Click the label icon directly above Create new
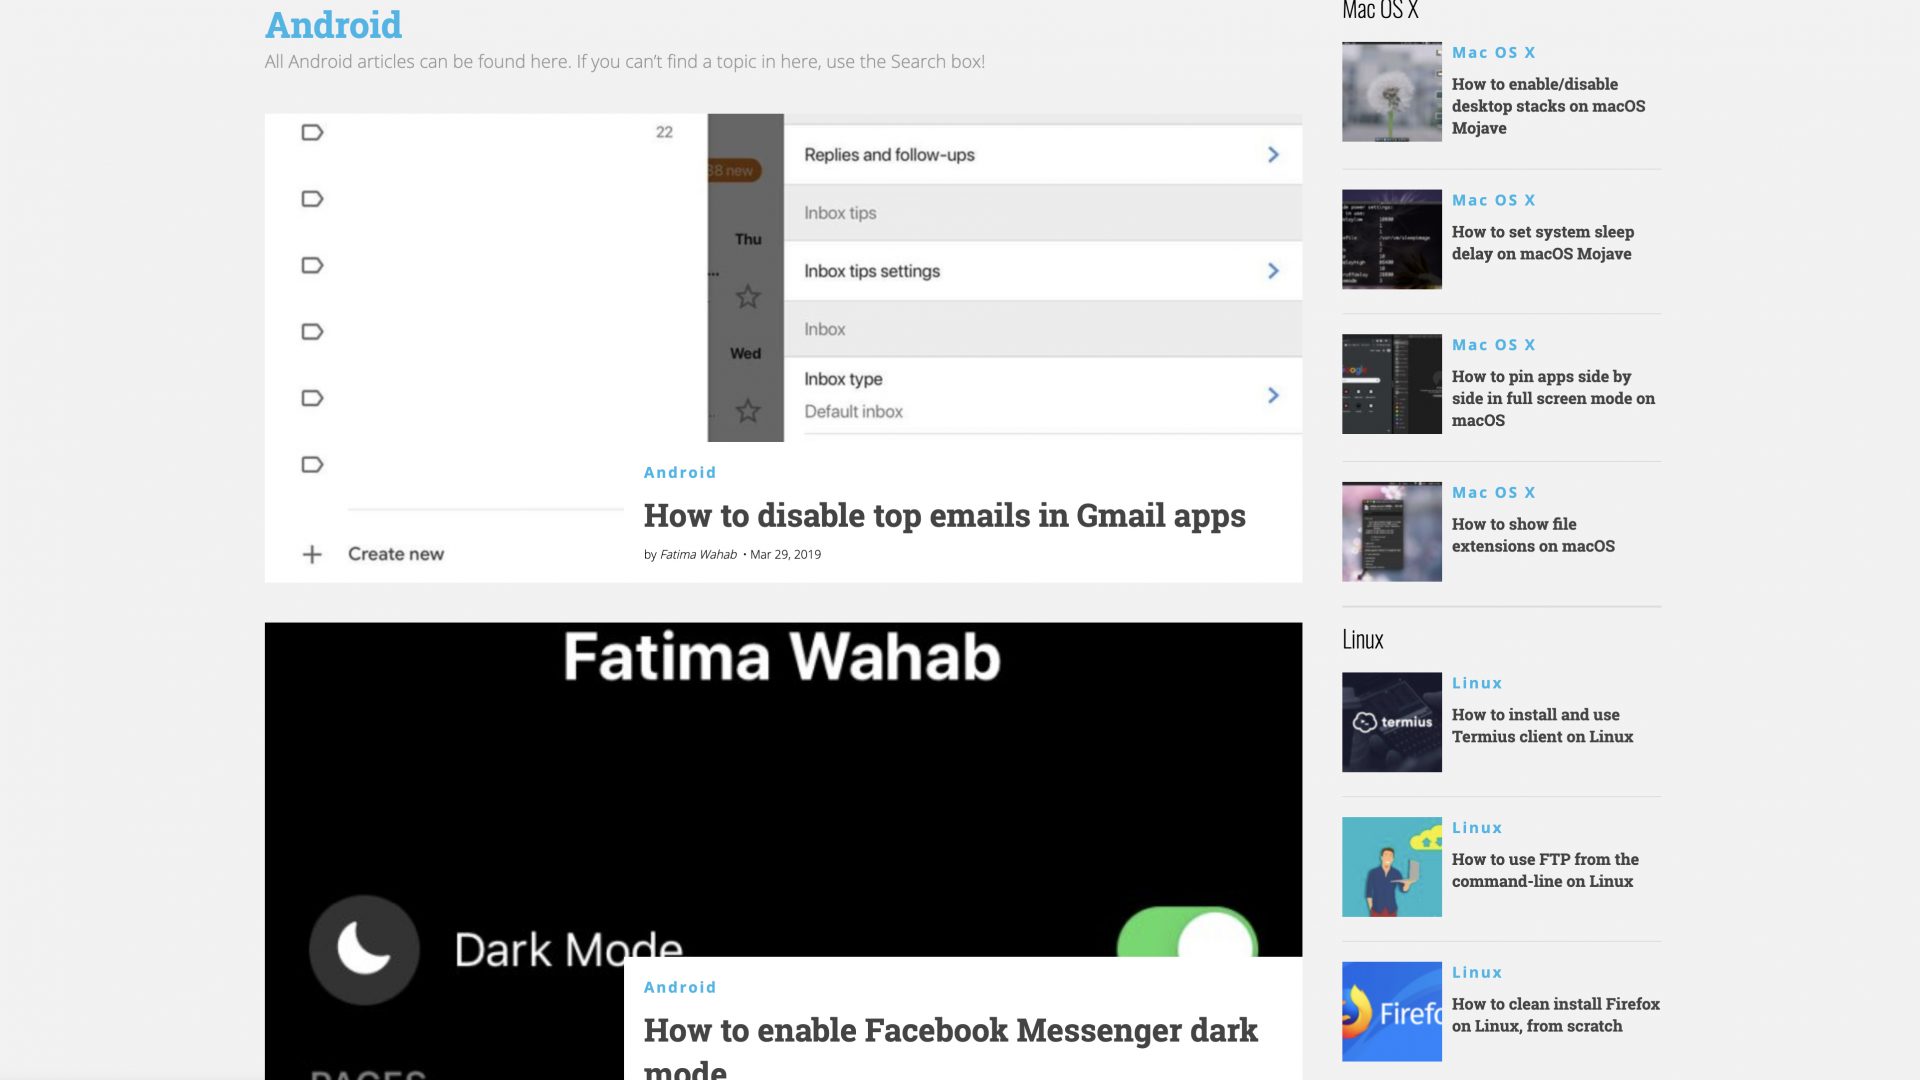The height and width of the screenshot is (1080, 1920). point(312,464)
